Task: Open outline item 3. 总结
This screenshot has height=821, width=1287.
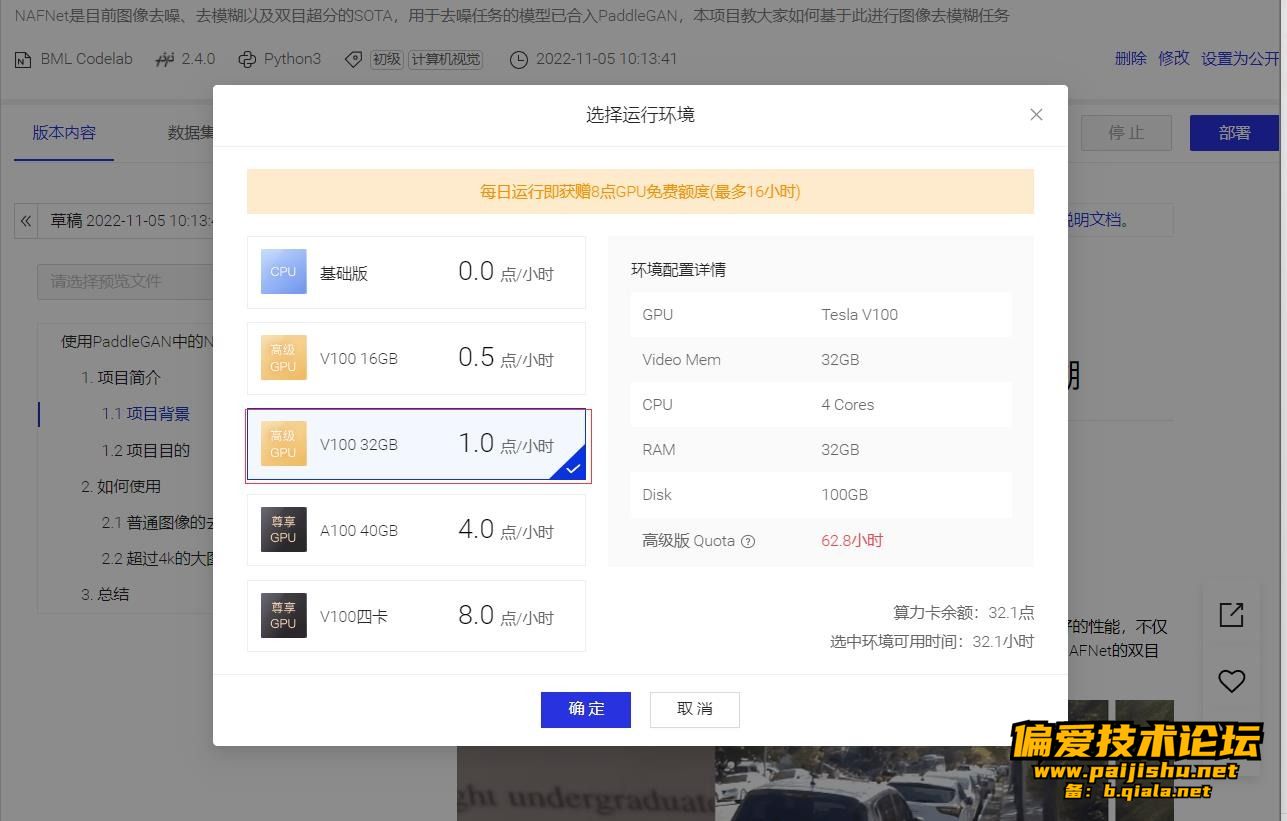Action: 105,594
